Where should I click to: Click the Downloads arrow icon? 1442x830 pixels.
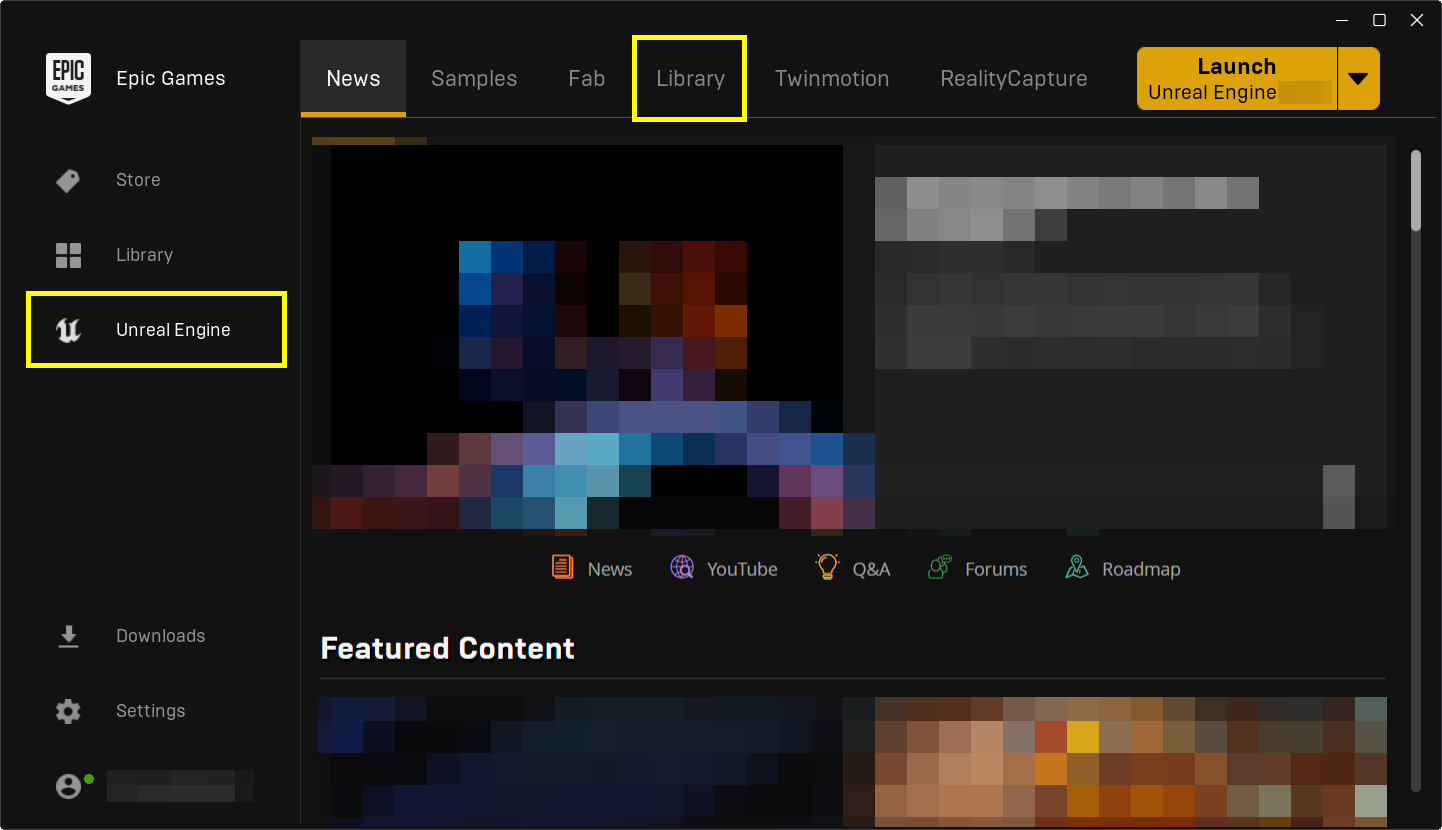point(68,636)
